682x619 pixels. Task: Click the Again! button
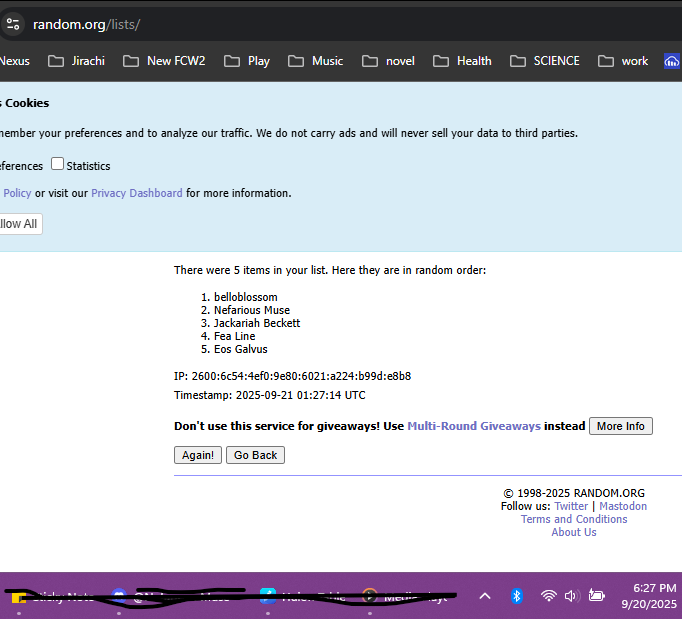point(198,455)
